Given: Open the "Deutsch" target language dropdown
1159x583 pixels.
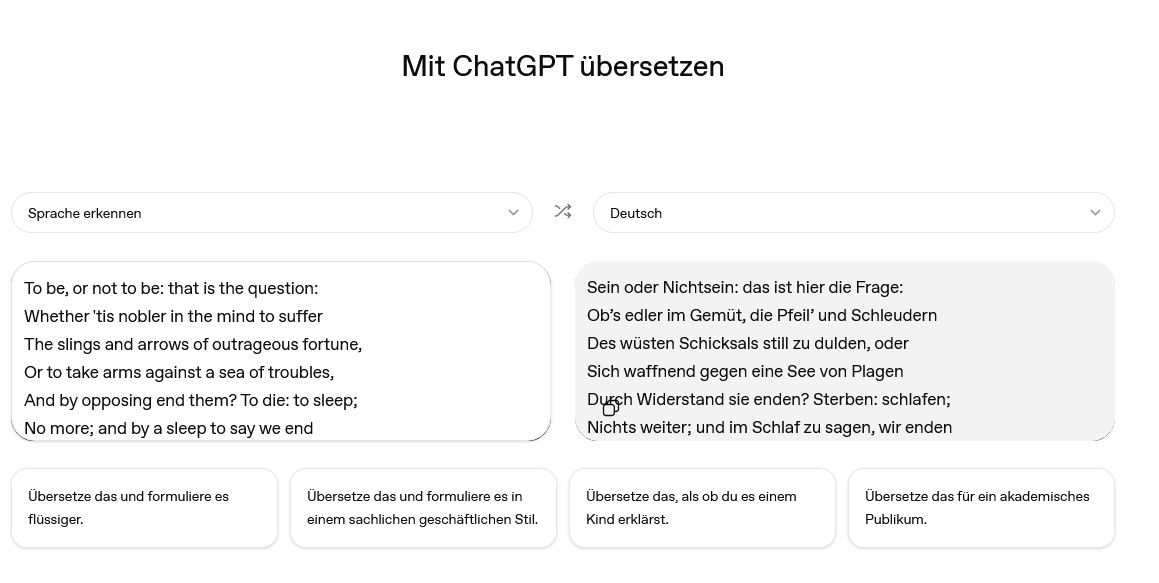Looking at the screenshot, I should (853, 213).
